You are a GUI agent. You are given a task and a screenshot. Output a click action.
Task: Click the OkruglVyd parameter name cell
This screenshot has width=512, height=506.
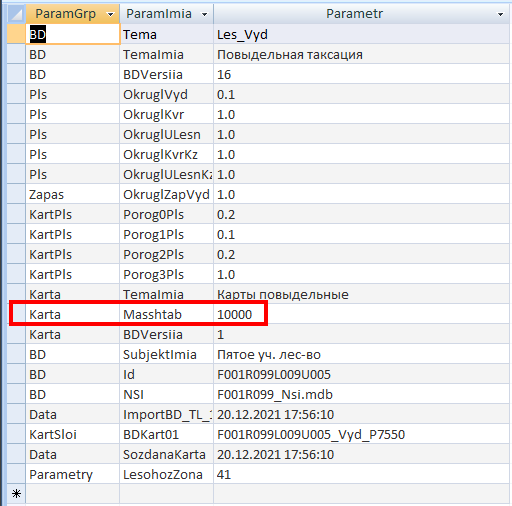pyautogui.click(x=166, y=94)
